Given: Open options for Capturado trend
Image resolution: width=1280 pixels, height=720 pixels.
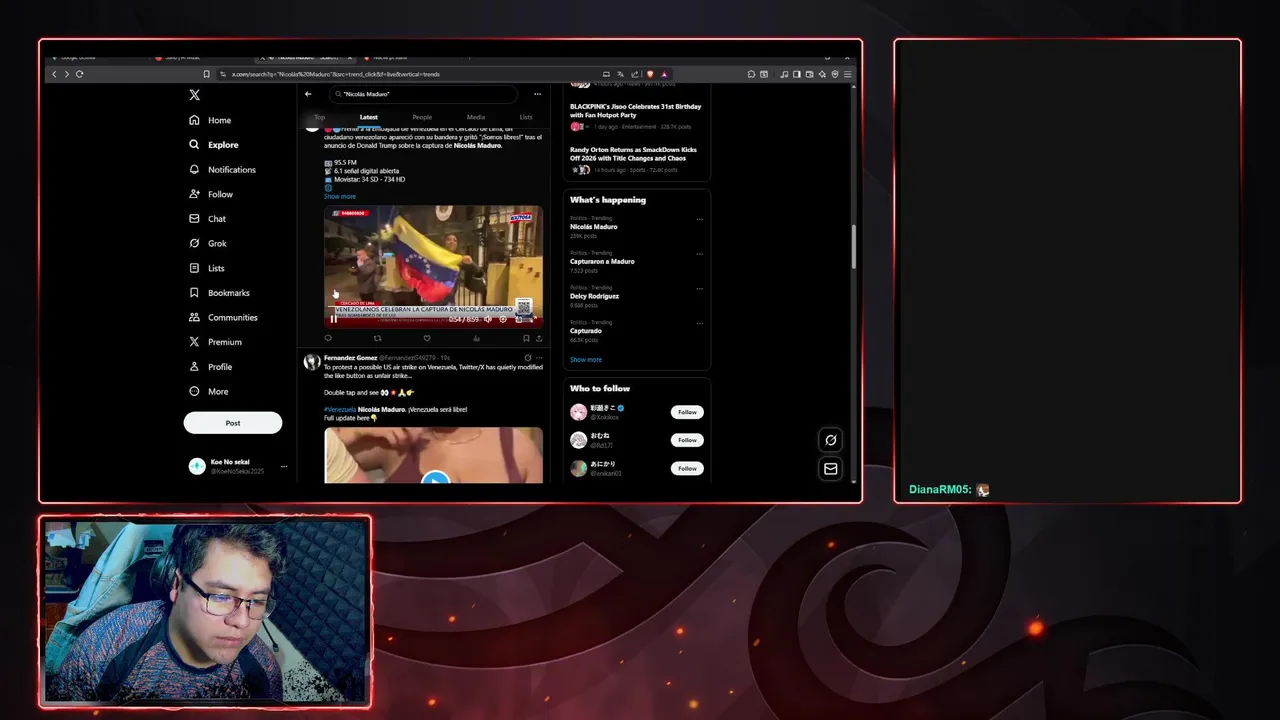Looking at the screenshot, I should pos(700,323).
